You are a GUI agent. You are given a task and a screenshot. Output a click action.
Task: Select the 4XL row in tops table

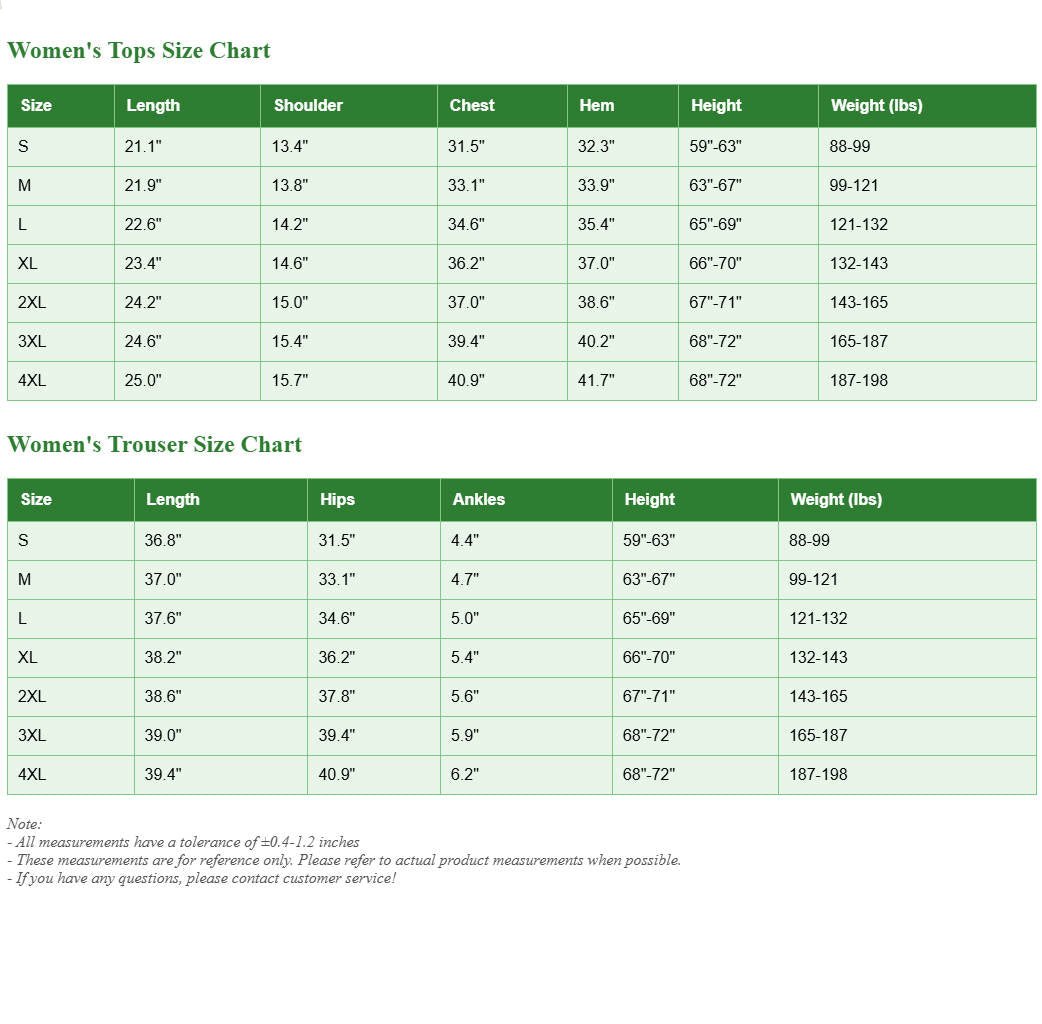[x=32, y=380]
